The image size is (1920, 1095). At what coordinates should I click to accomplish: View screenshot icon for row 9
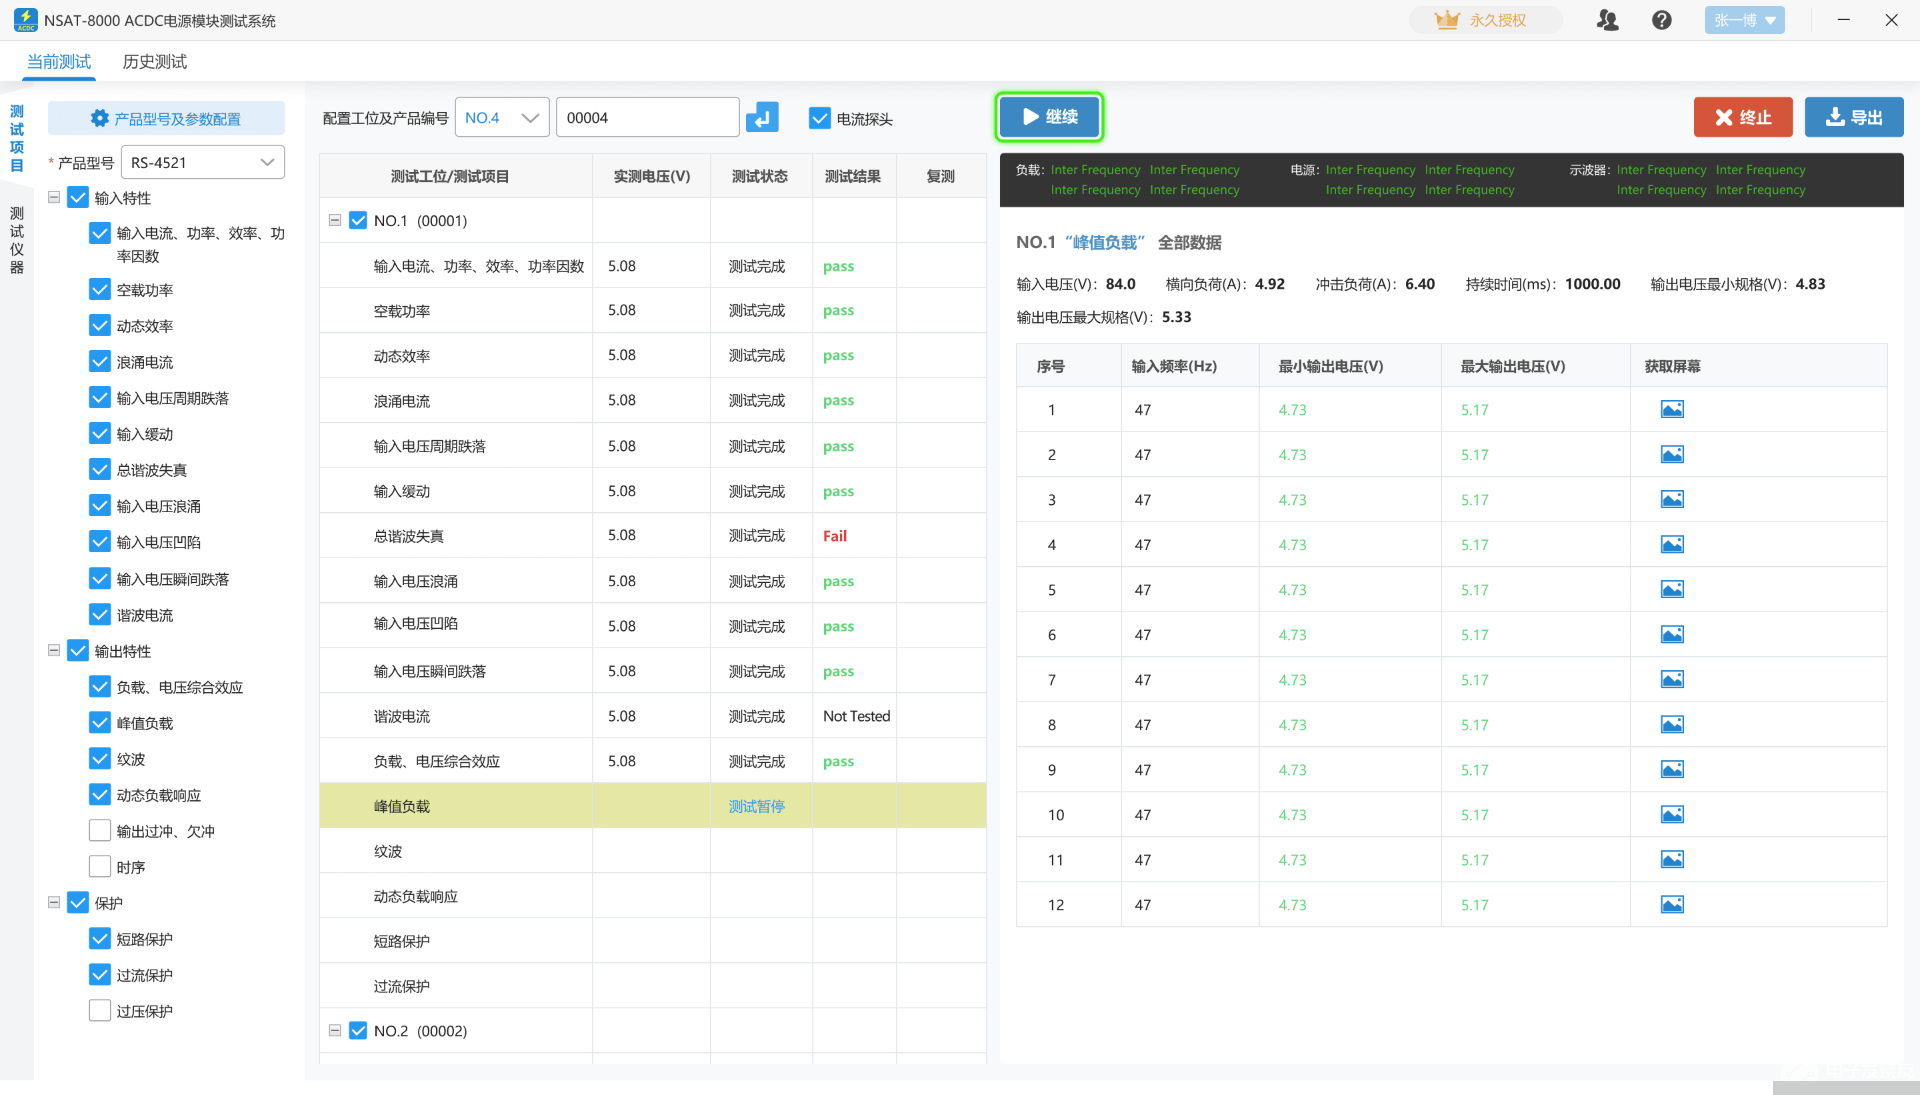[1672, 769]
